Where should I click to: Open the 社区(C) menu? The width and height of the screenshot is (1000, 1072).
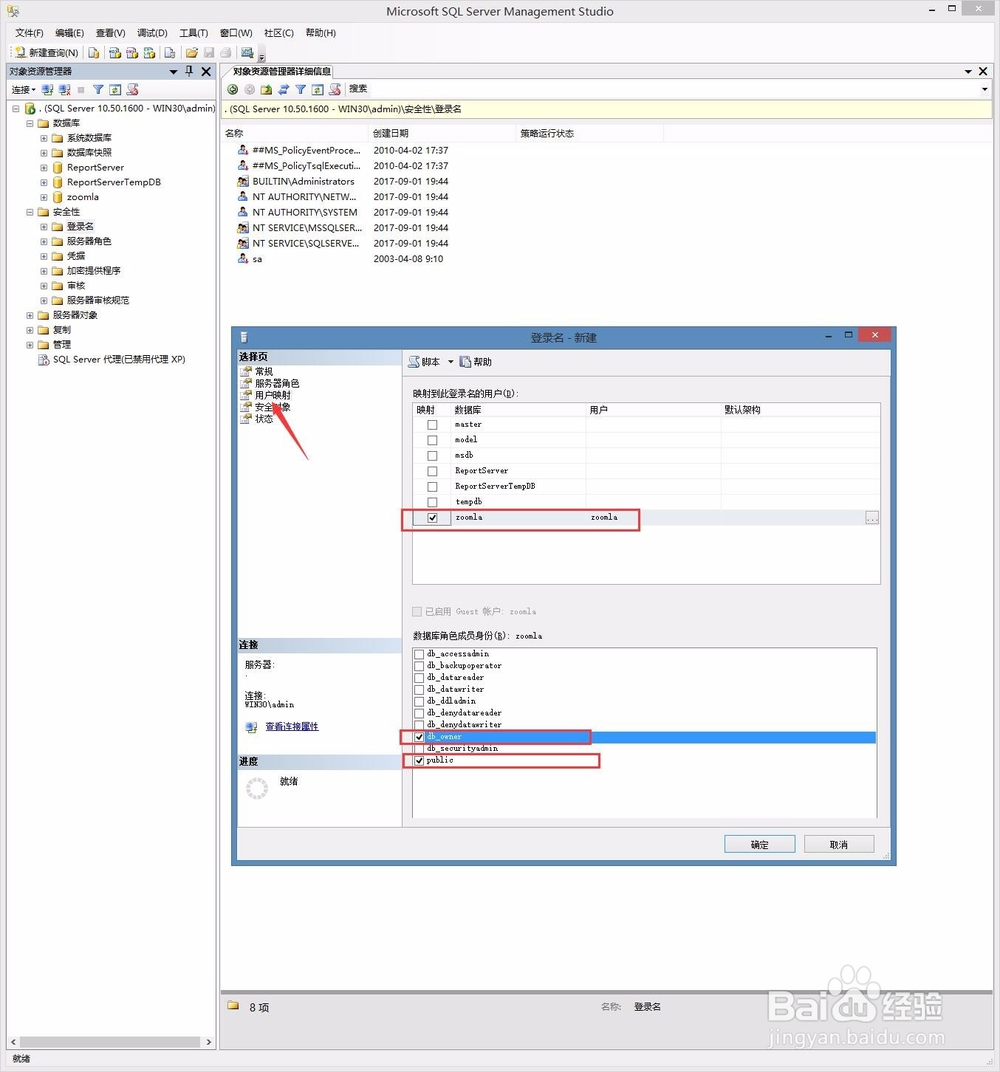tap(279, 33)
